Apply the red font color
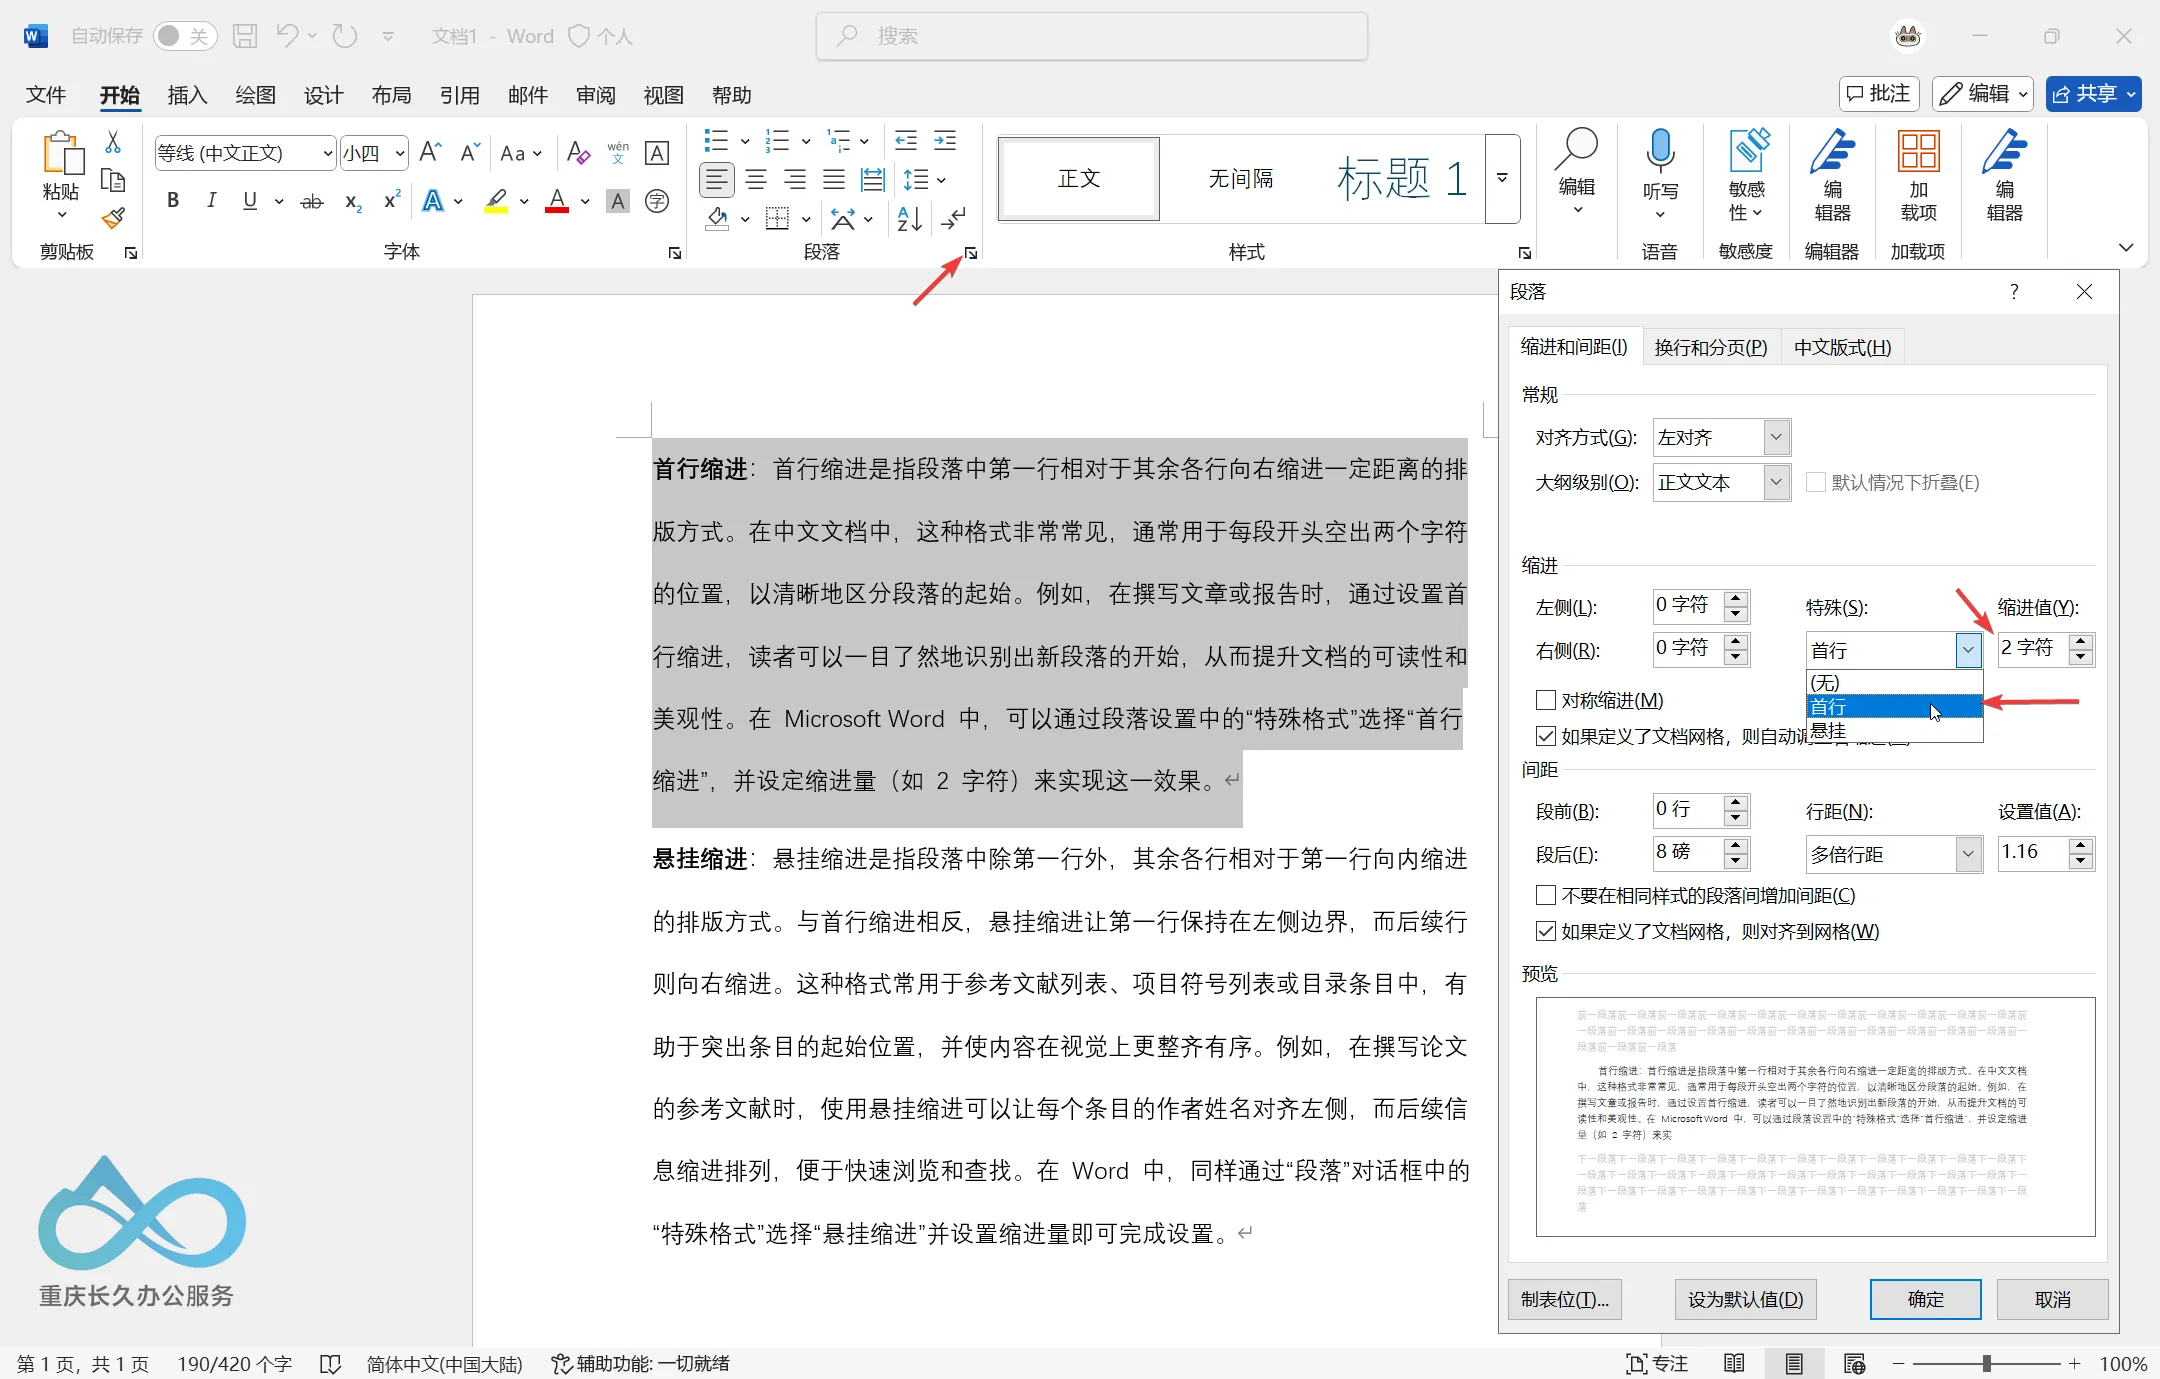The width and height of the screenshot is (2160, 1379). 557,201
